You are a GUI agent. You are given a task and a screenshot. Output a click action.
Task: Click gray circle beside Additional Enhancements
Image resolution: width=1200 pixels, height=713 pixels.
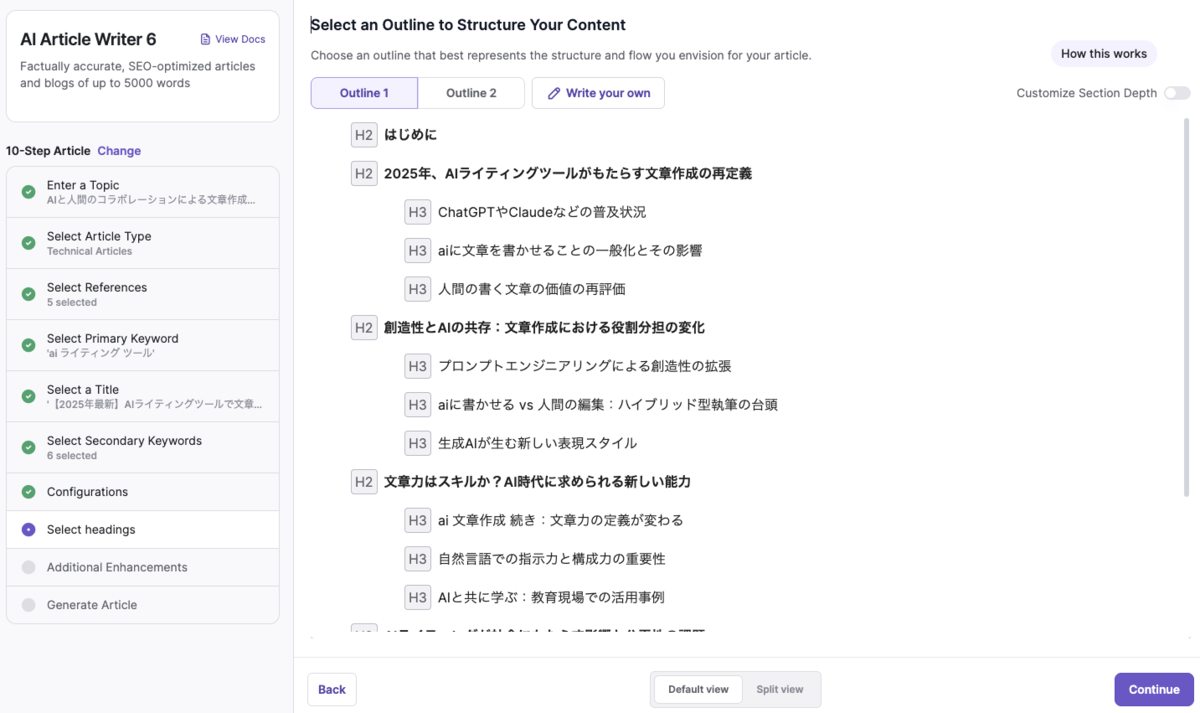click(x=28, y=567)
